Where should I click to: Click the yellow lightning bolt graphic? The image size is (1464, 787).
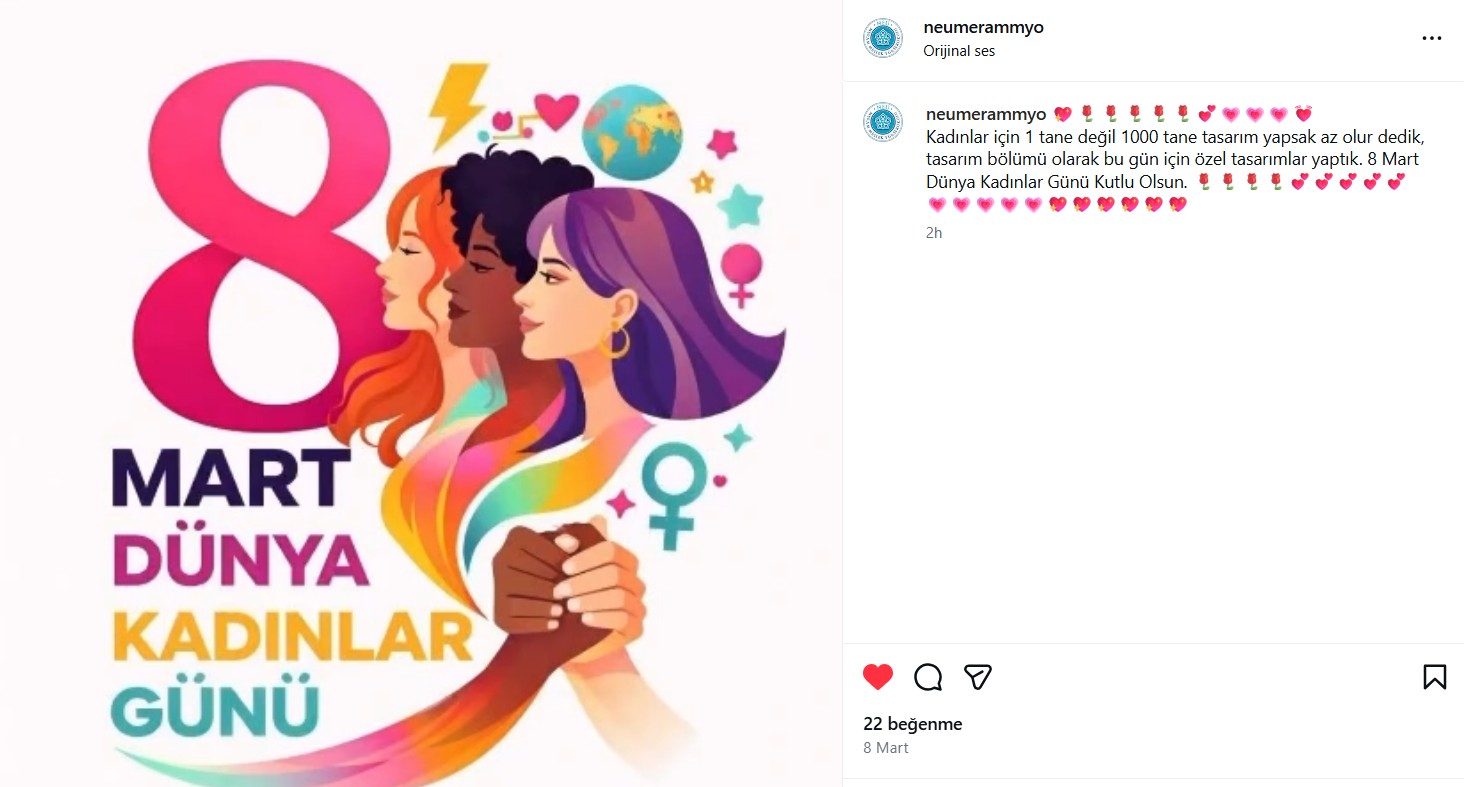point(456,105)
